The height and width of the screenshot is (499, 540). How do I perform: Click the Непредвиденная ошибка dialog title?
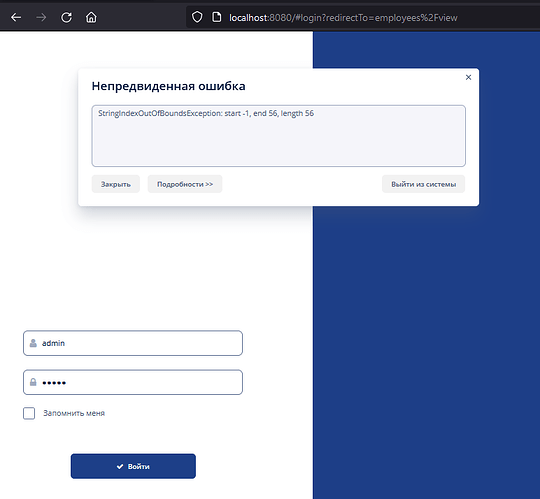168,86
